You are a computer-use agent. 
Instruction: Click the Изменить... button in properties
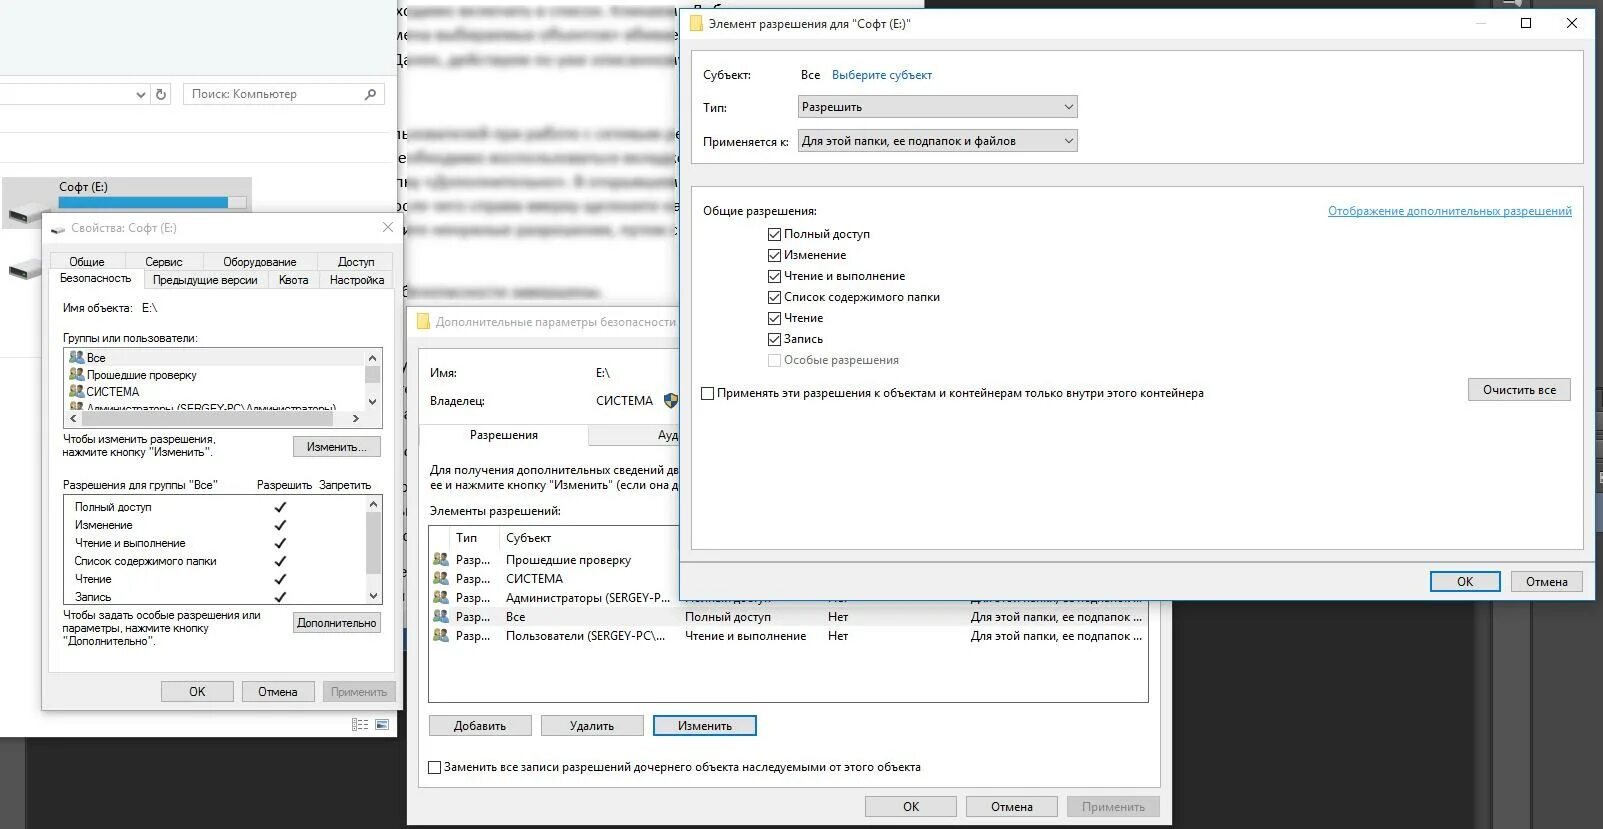coord(337,447)
